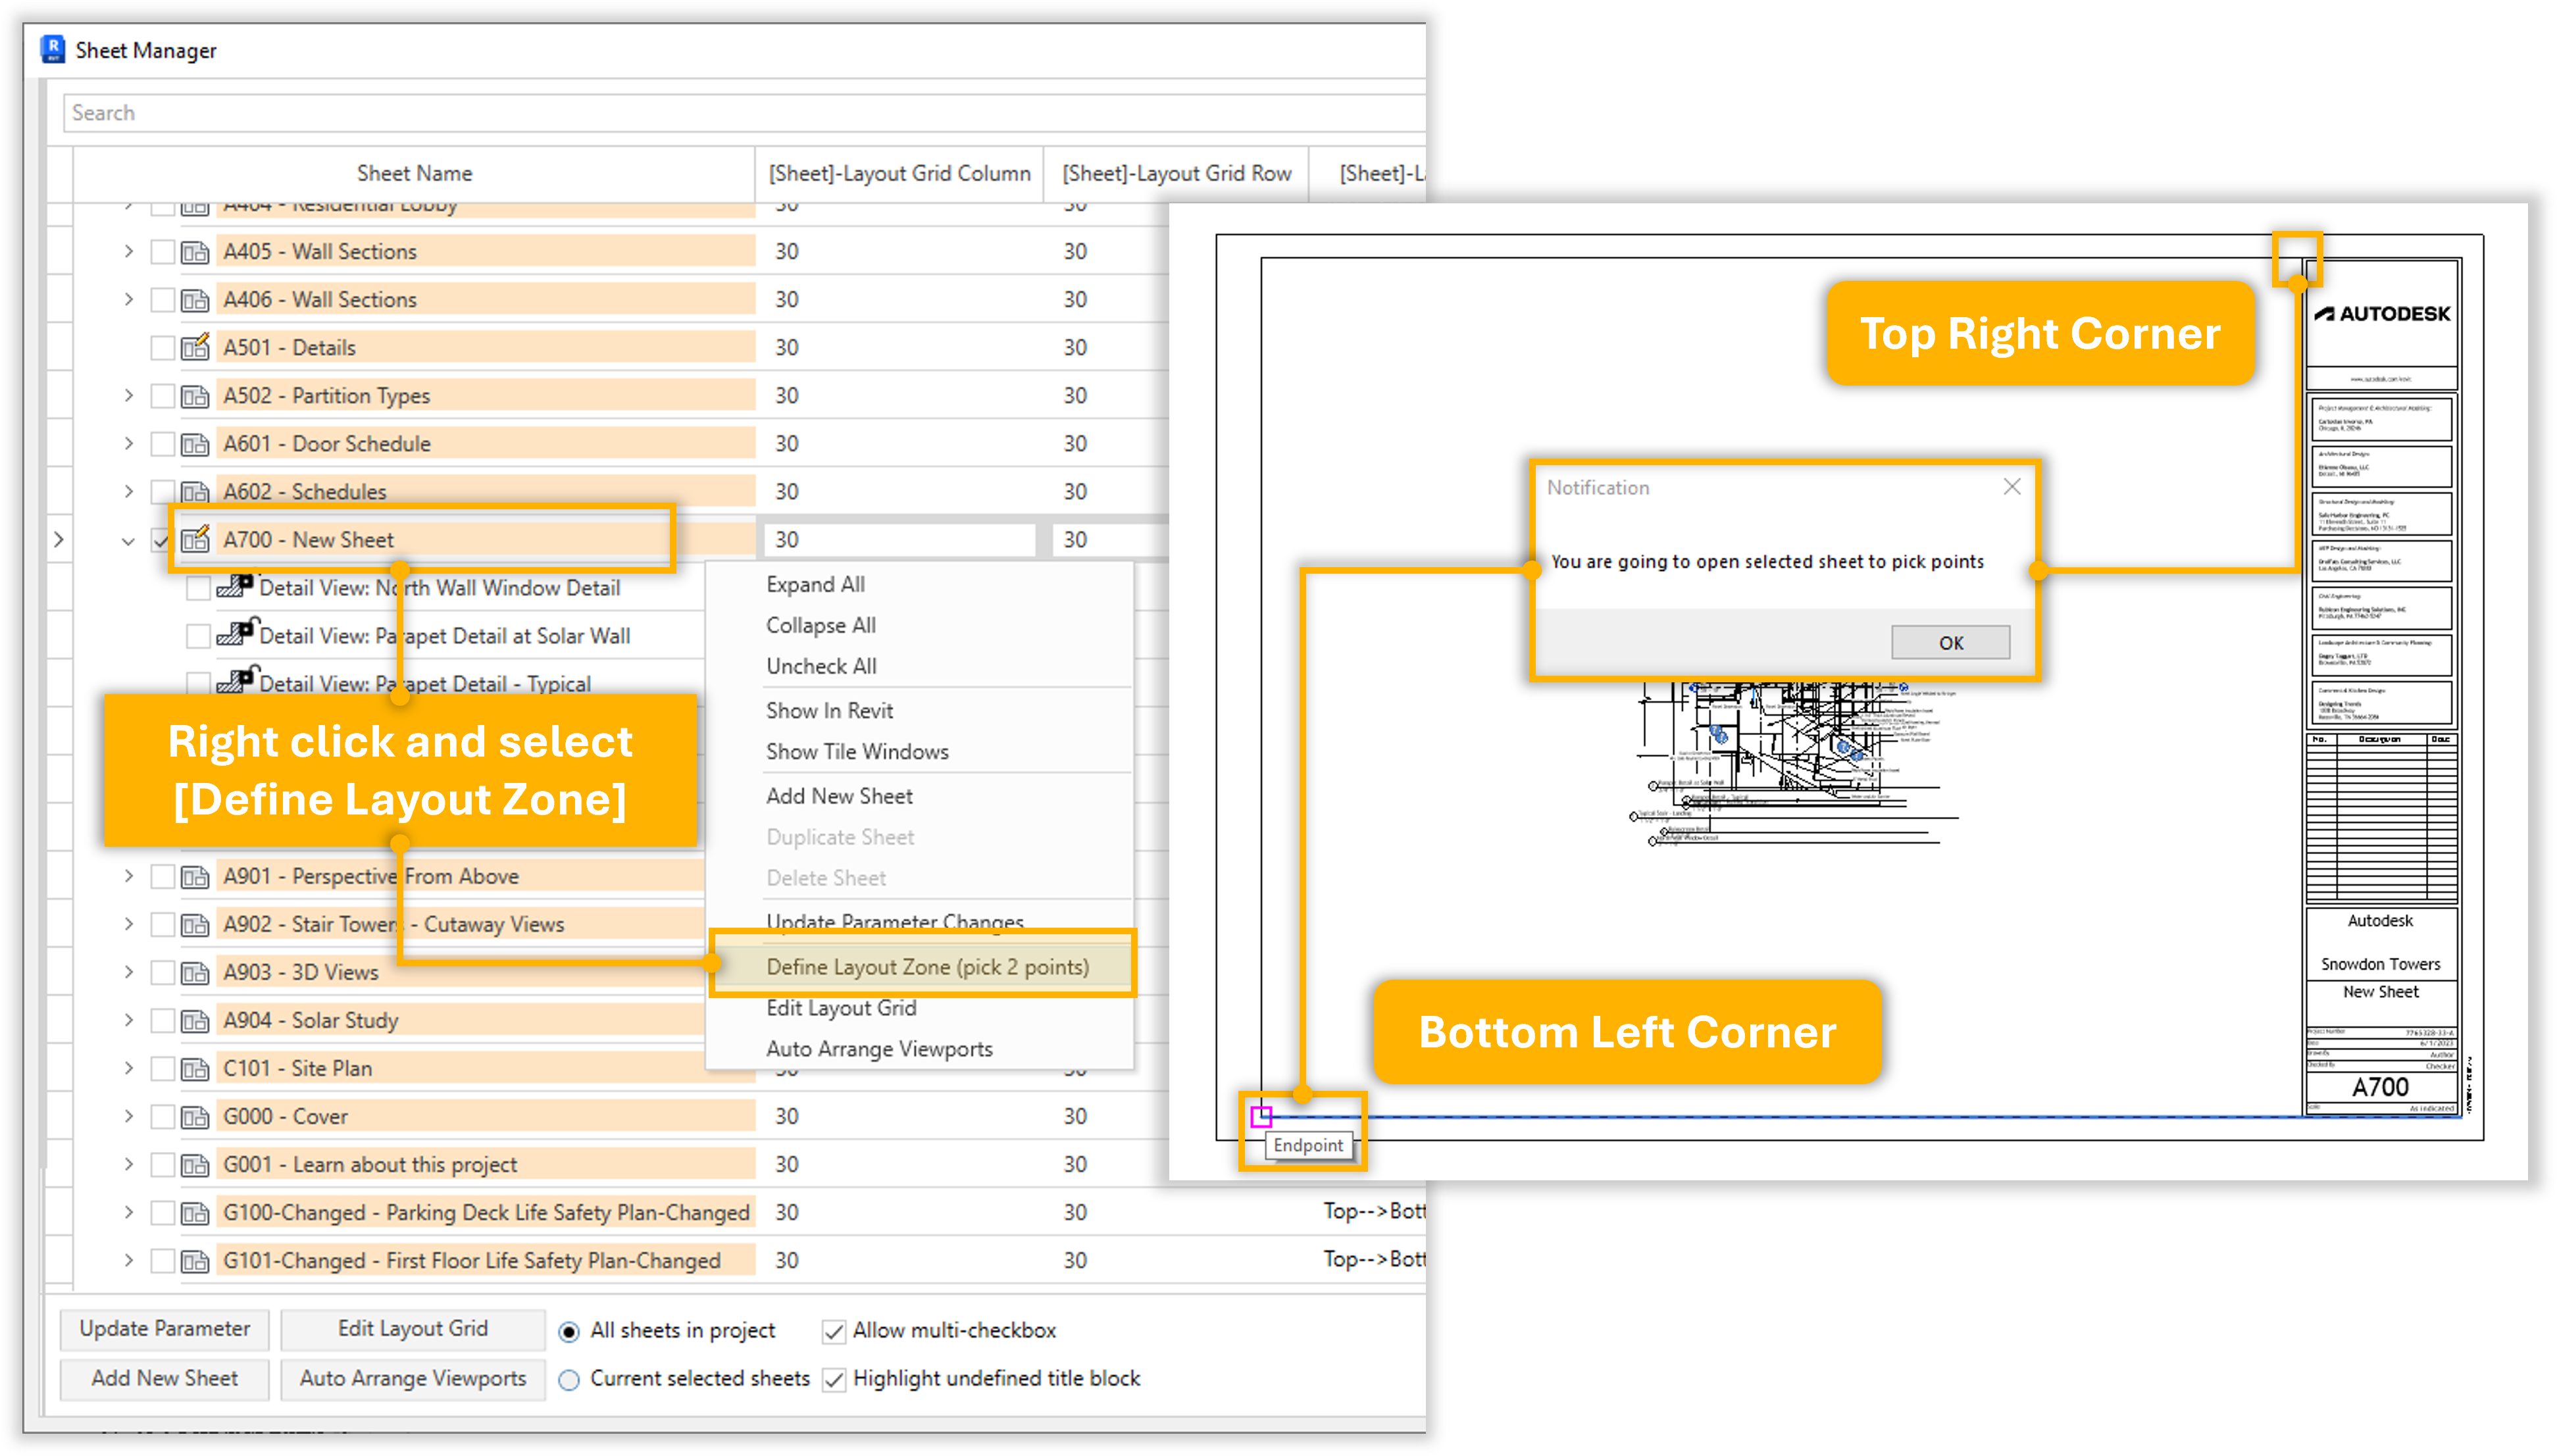Click the editable sheet icon next to A501 - Details
The height and width of the screenshot is (1456, 2557).
tap(195, 347)
